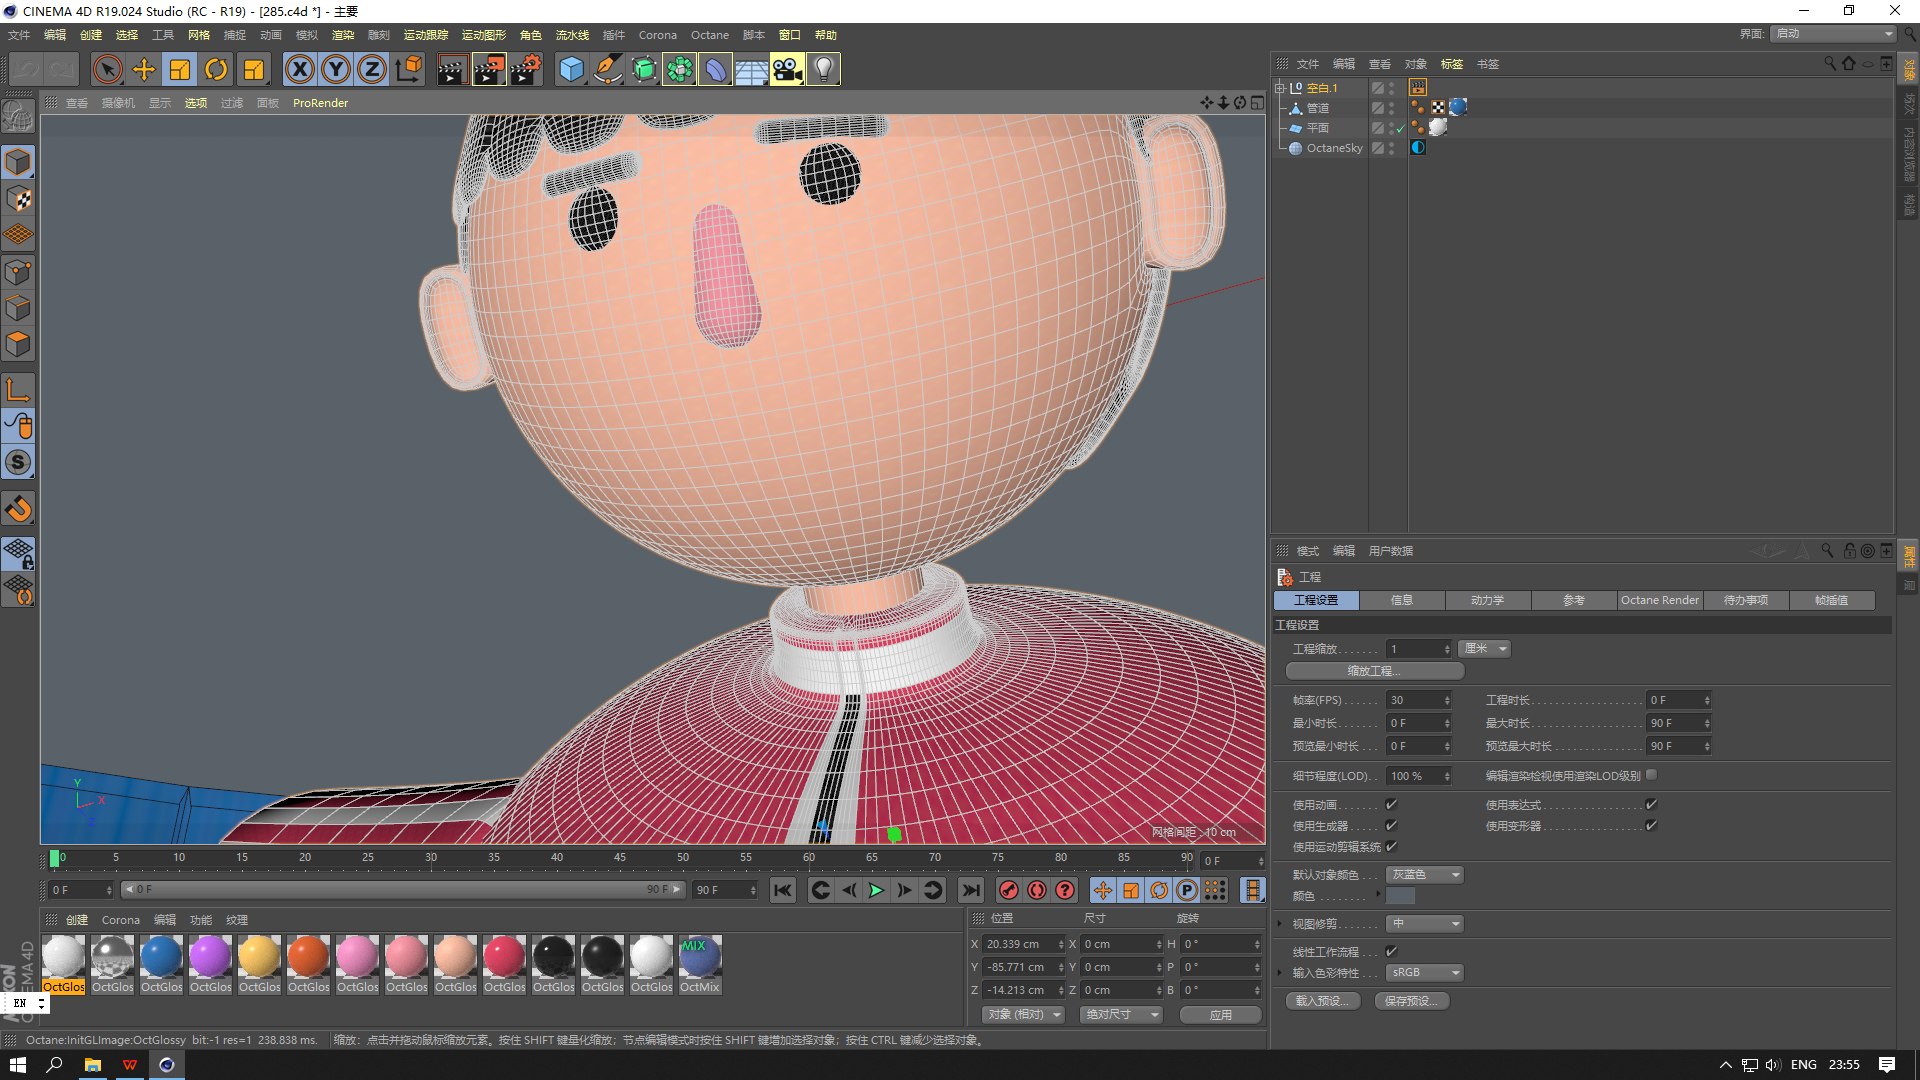Click Make Editable icon in left sidebar
The height and width of the screenshot is (1080, 1920).
point(18,117)
